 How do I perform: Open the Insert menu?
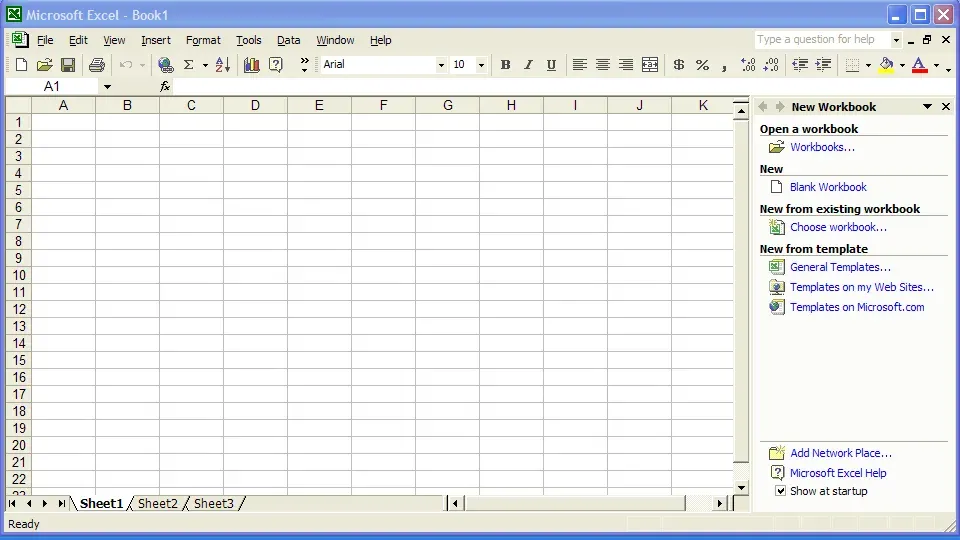pyautogui.click(x=156, y=40)
